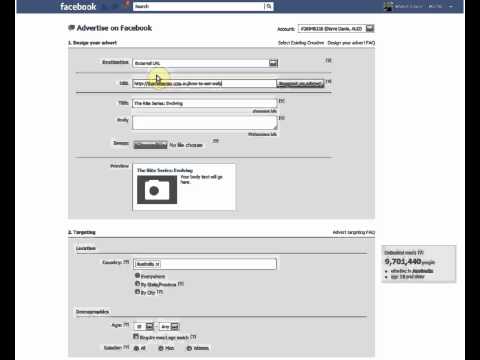This screenshot has height=360, width=480.
Task: Click the help icon beside Title field
Action: [282, 101]
